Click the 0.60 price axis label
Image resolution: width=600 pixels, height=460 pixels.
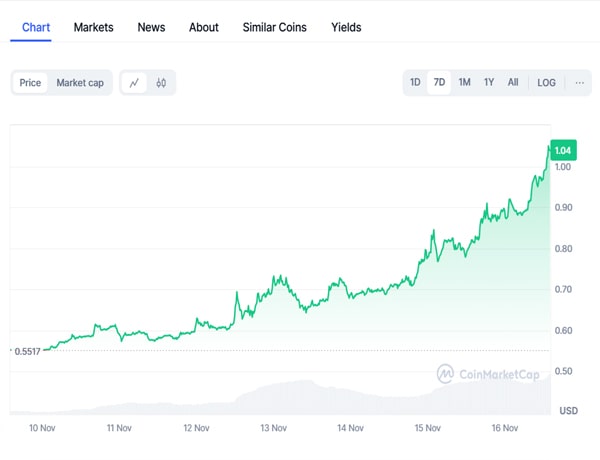tap(563, 331)
